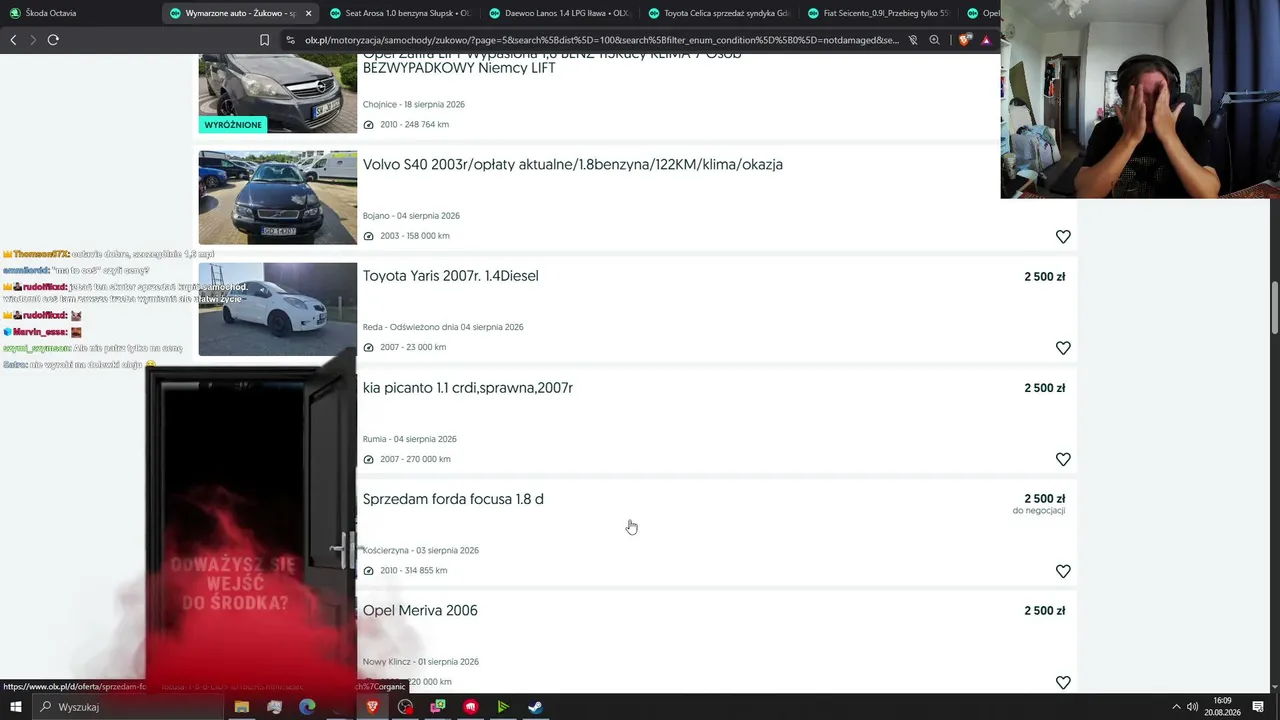The width and height of the screenshot is (1280, 720).
Task: Bookmark this page with the bookmark icon
Action: click(x=264, y=40)
